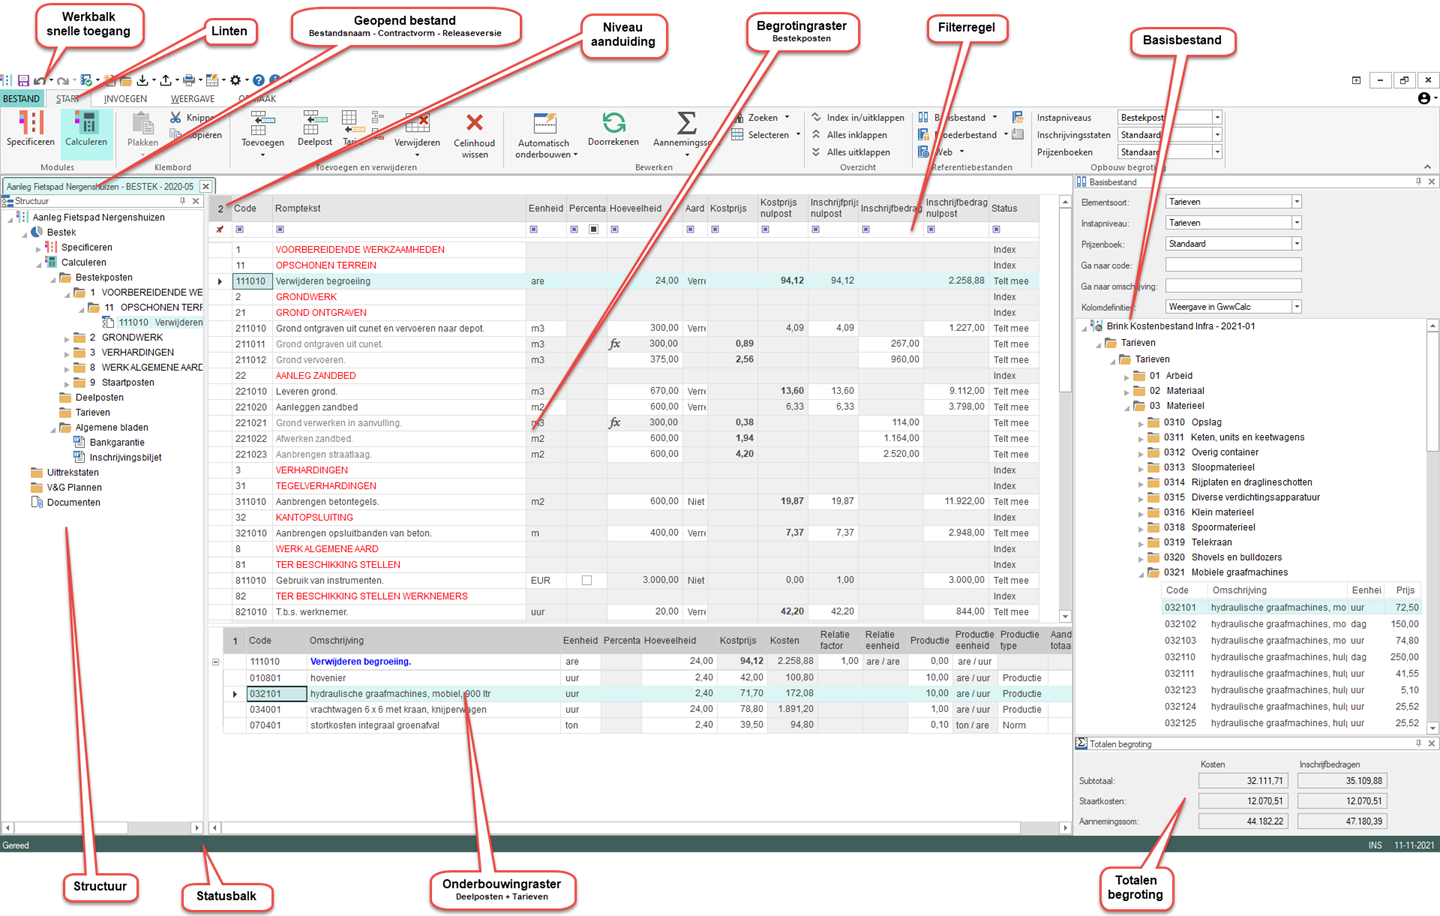Open the Instapniveau dropdown in Basisbestand panel
The height and width of the screenshot is (916, 1440).
[x=1297, y=223]
